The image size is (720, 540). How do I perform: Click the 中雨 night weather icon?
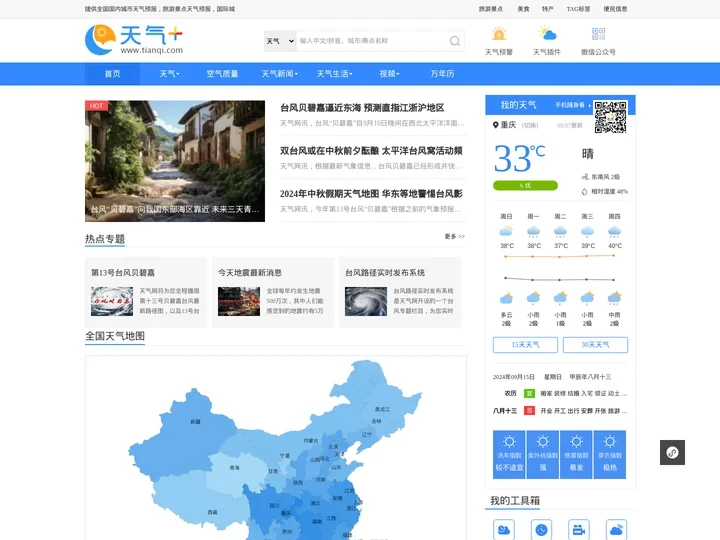coord(614,298)
